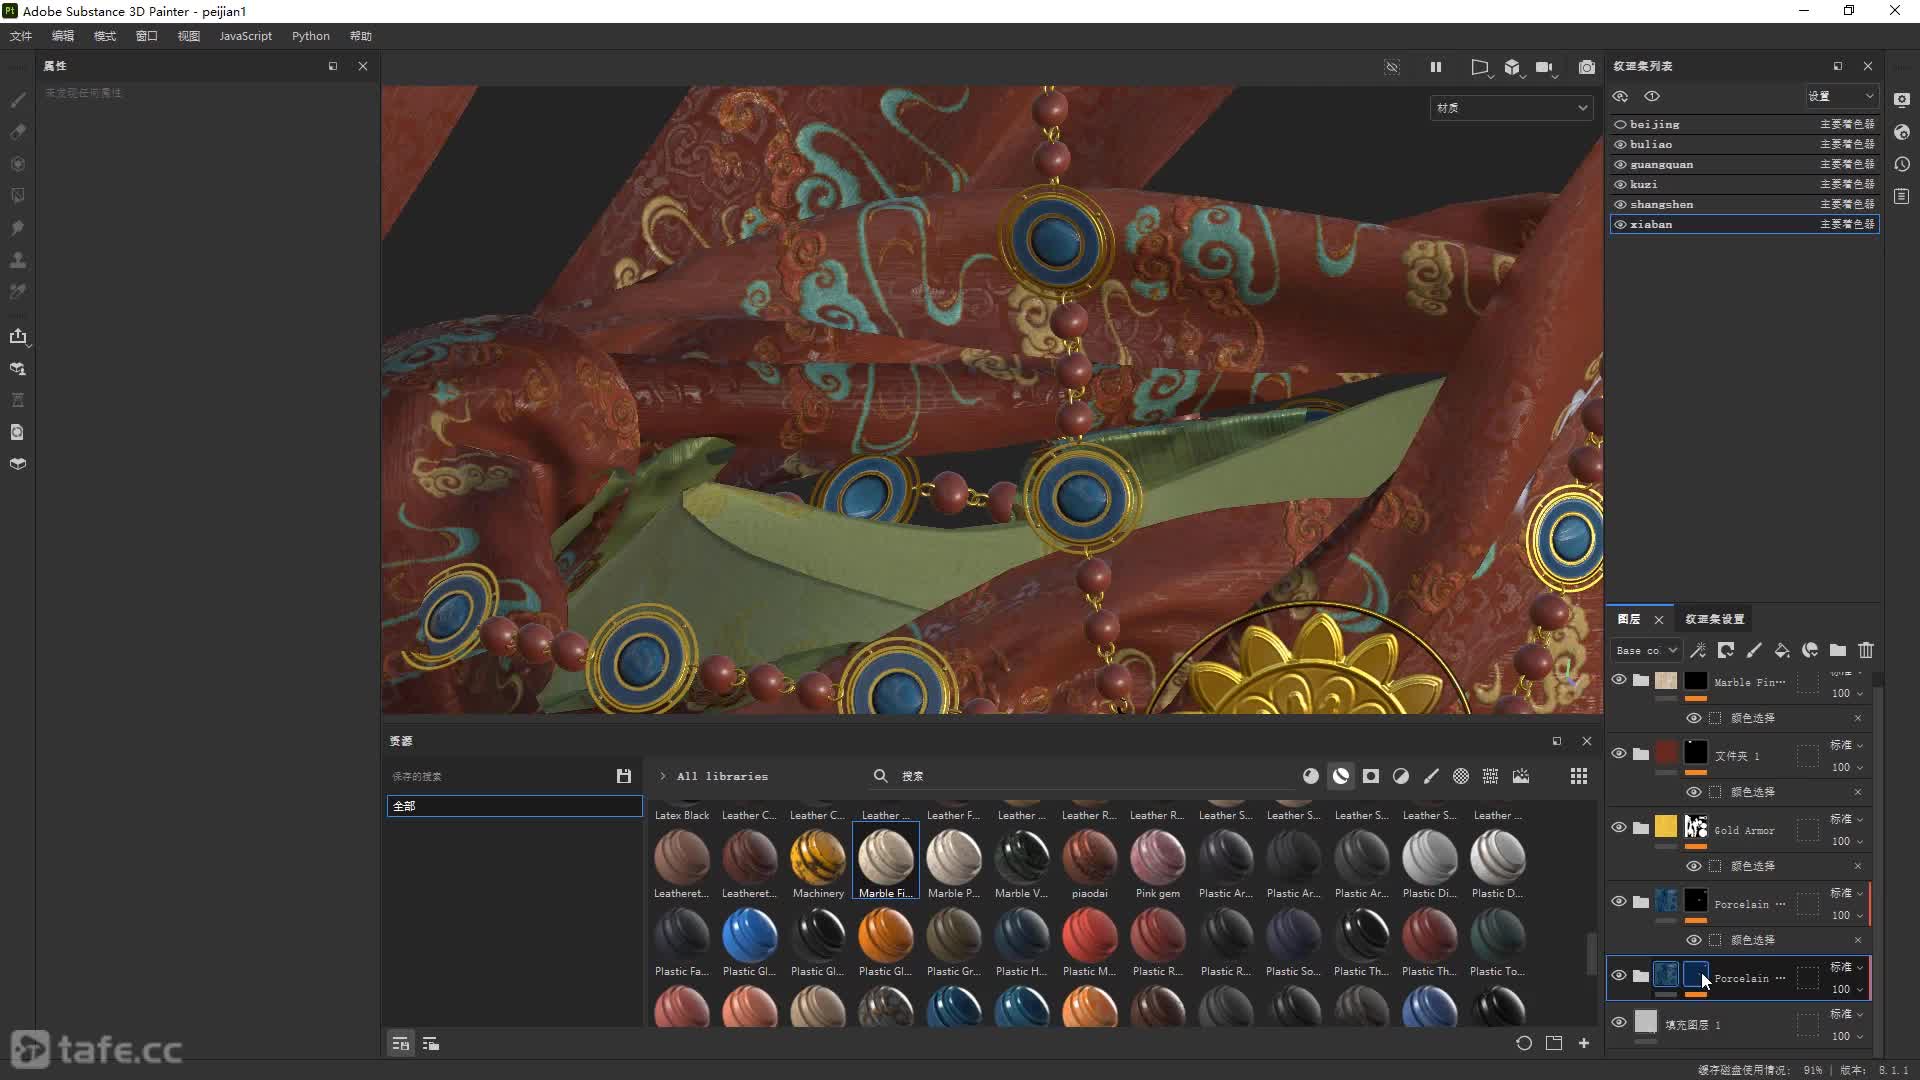Hide the xiaban texture set

pos(1620,225)
